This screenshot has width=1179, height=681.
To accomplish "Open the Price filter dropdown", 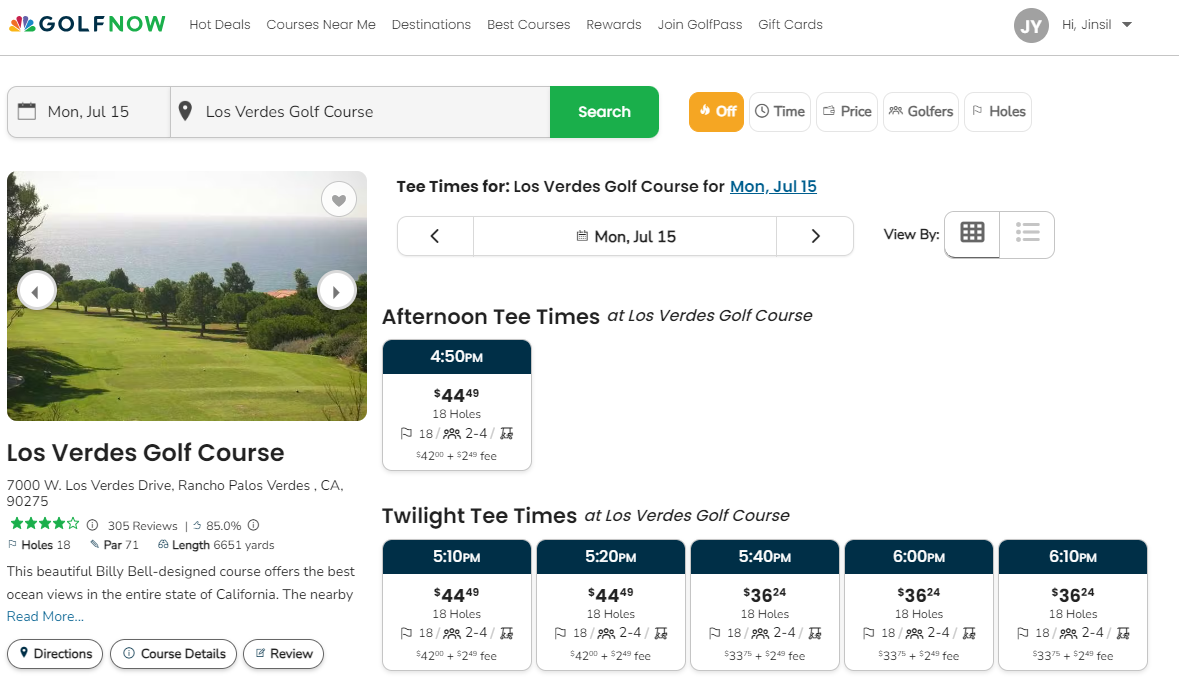I will (847, 112).
